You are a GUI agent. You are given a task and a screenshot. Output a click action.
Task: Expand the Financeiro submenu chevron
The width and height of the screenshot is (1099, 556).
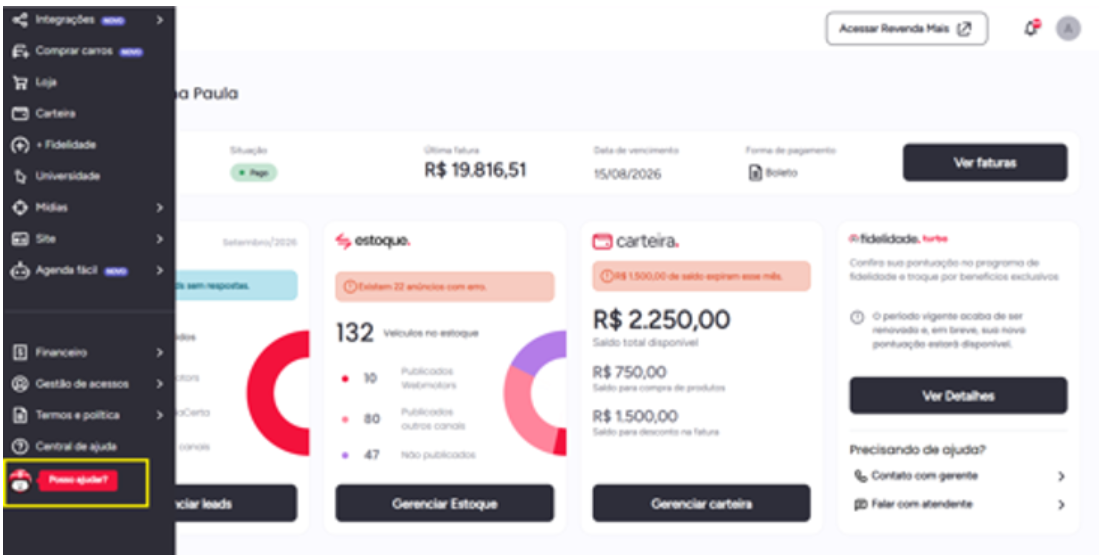(160, 353)
